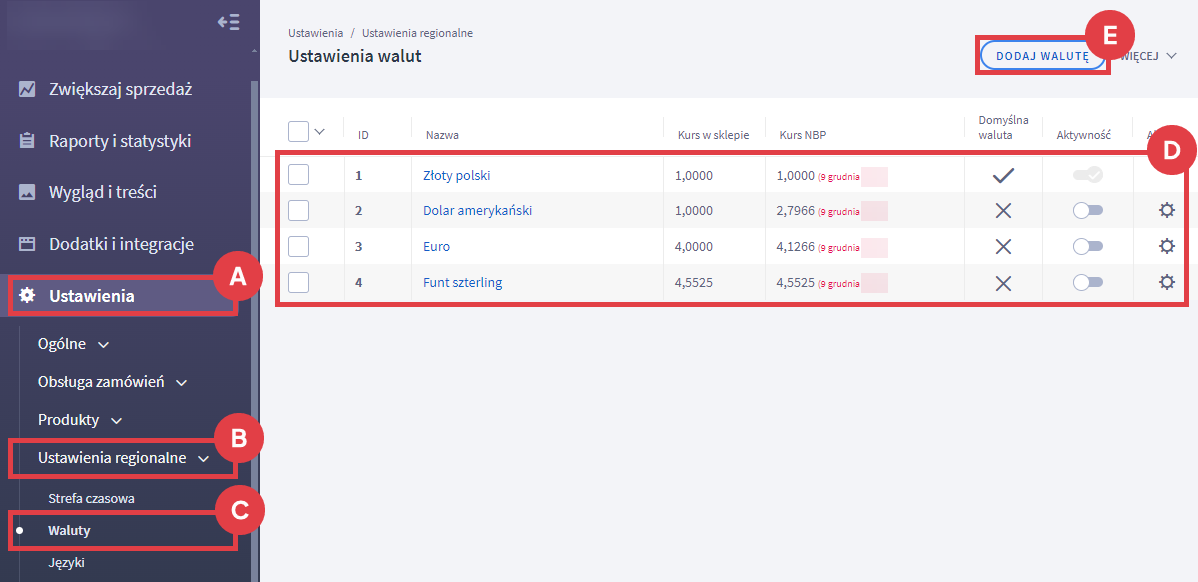Screen dimensions: 1198x582
Task: Click the Zwiększaj sprzedaż chart icon
Action: [28, 89]
